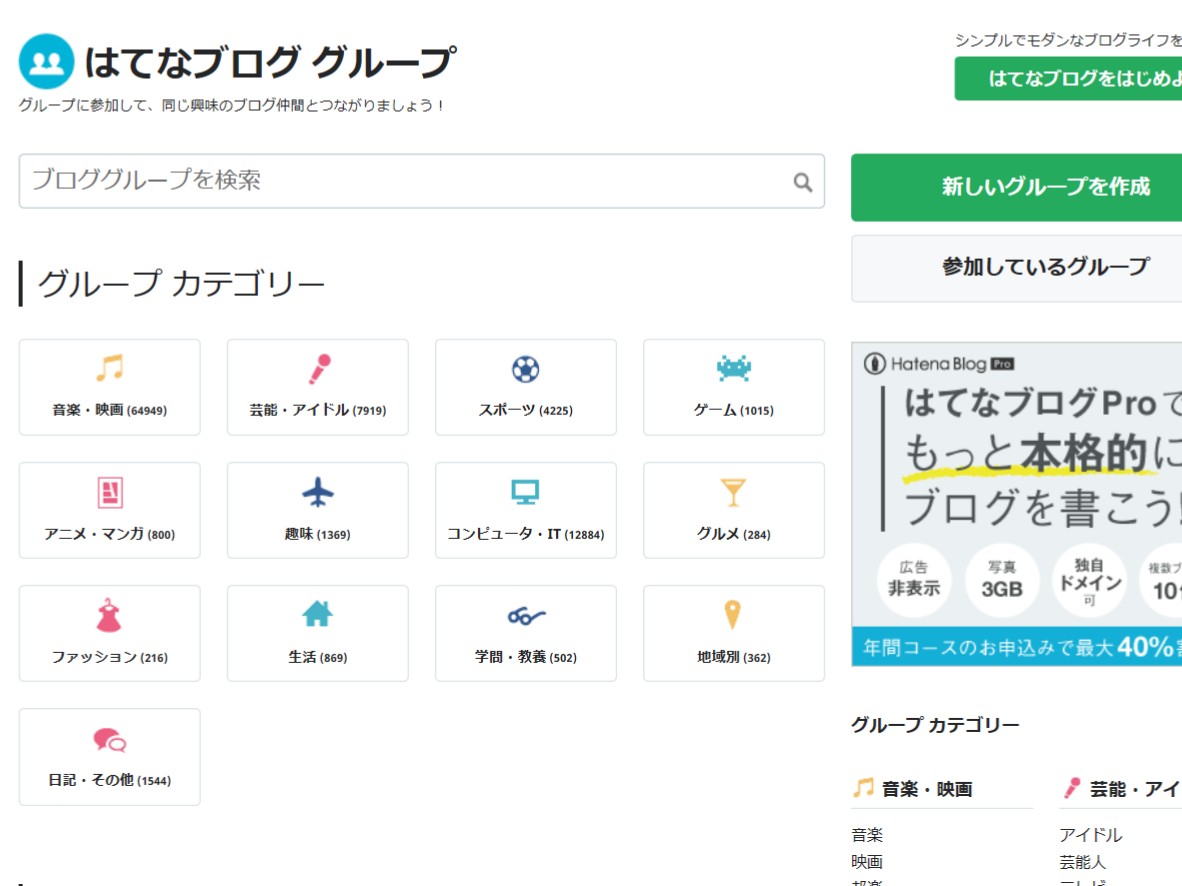Select the 地域別 (362) category label

733,657
